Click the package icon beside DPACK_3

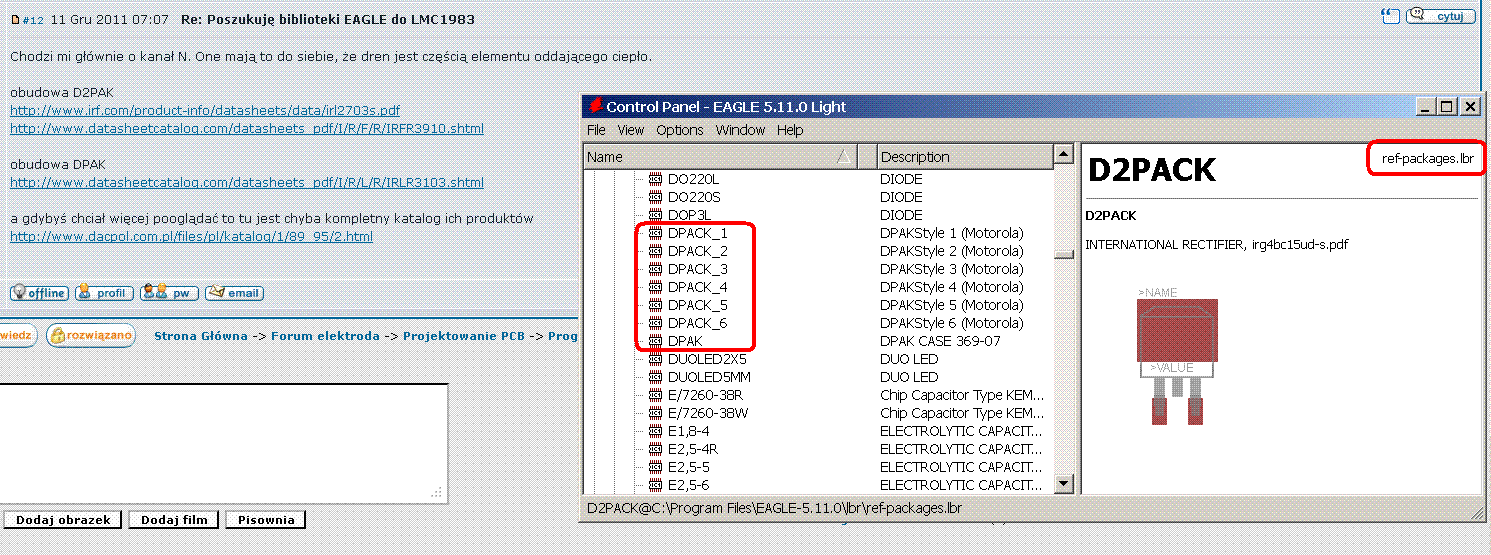(656, 269)
